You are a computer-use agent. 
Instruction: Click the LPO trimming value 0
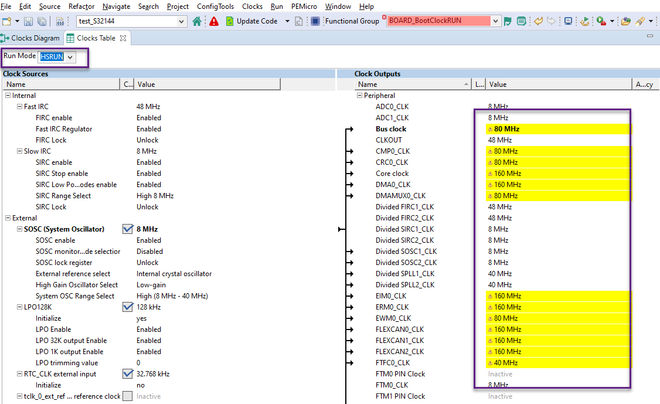[138, 363]
